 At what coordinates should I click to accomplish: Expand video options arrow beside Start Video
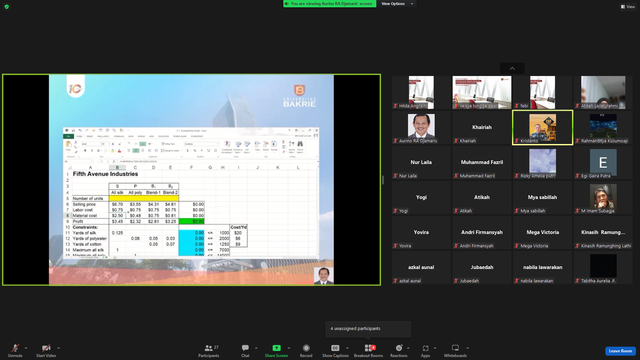pyautogui.click(x=58, y=348)
